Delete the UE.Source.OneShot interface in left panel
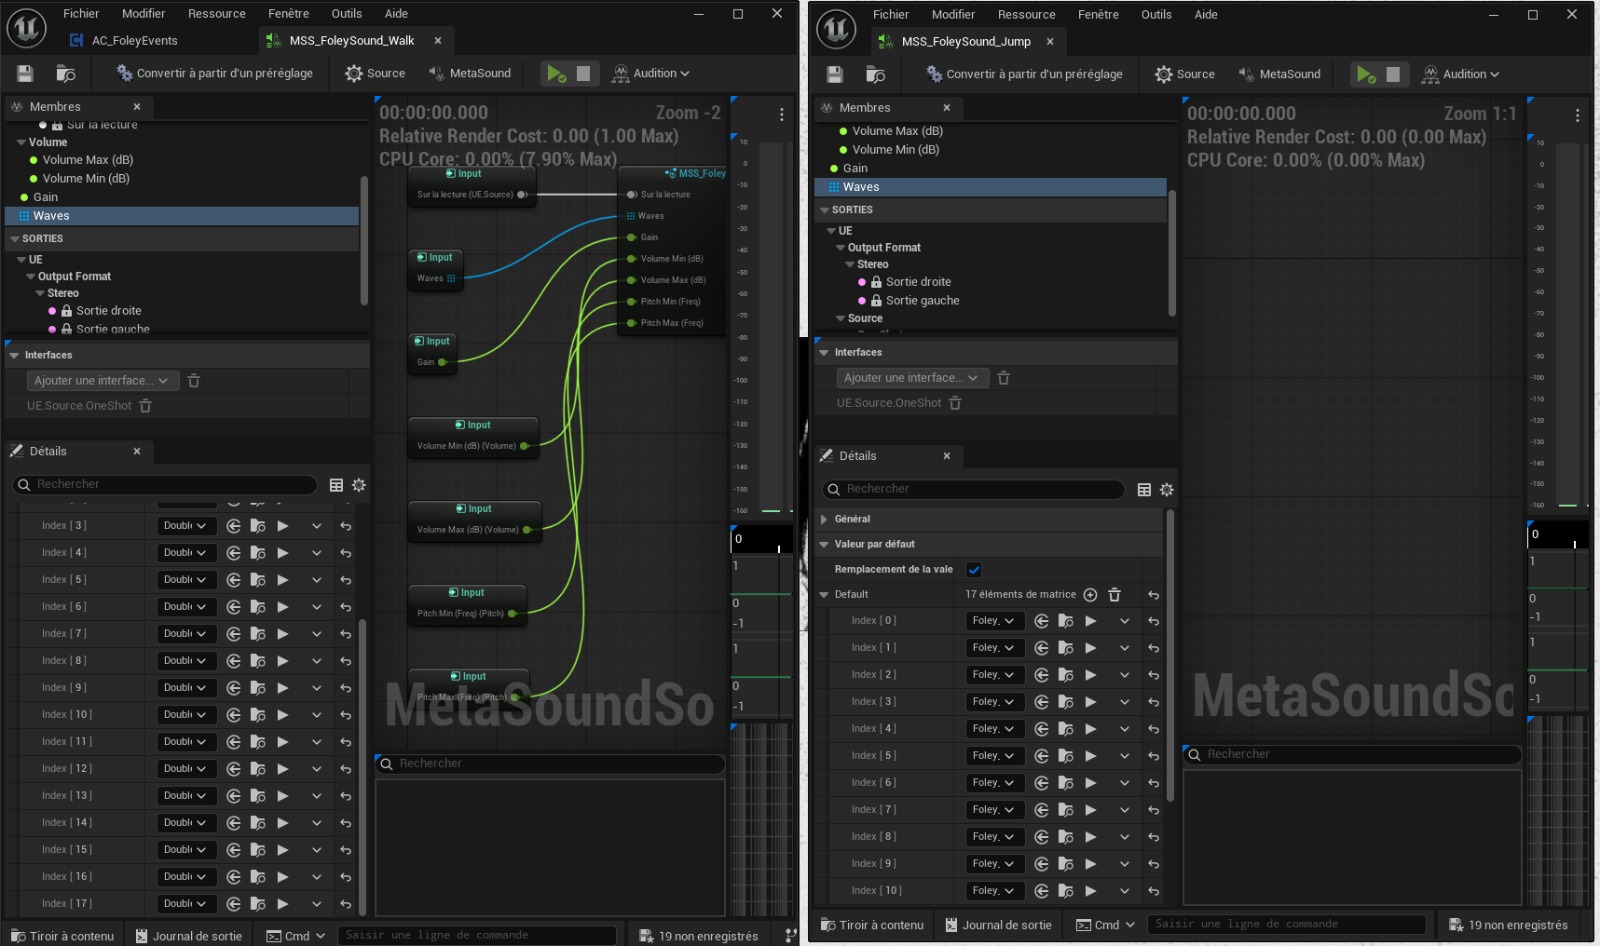Screen dimensions: 1600x946 coord(146,406)
